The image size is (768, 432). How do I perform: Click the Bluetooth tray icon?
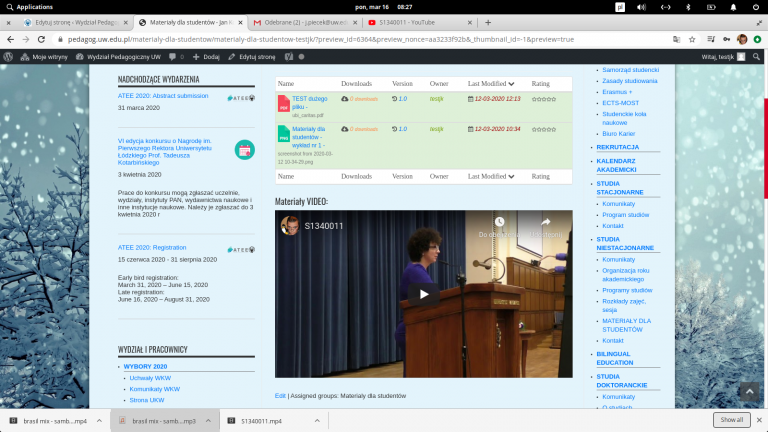point(688,7)
